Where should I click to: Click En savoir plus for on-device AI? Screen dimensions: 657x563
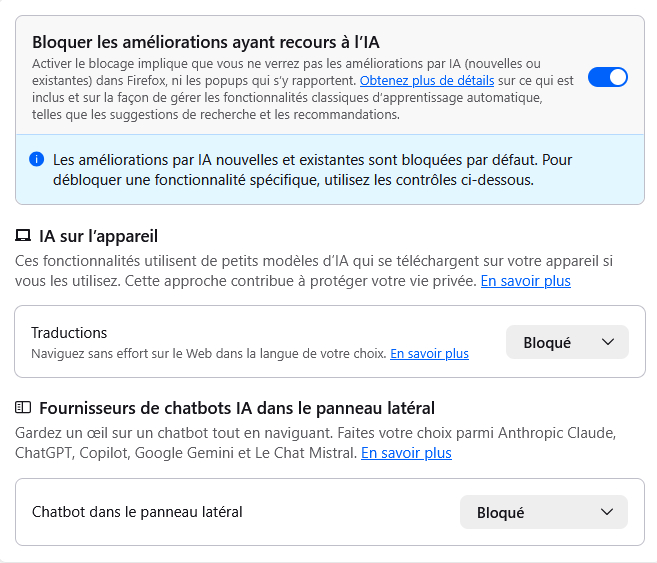(525, 281)
